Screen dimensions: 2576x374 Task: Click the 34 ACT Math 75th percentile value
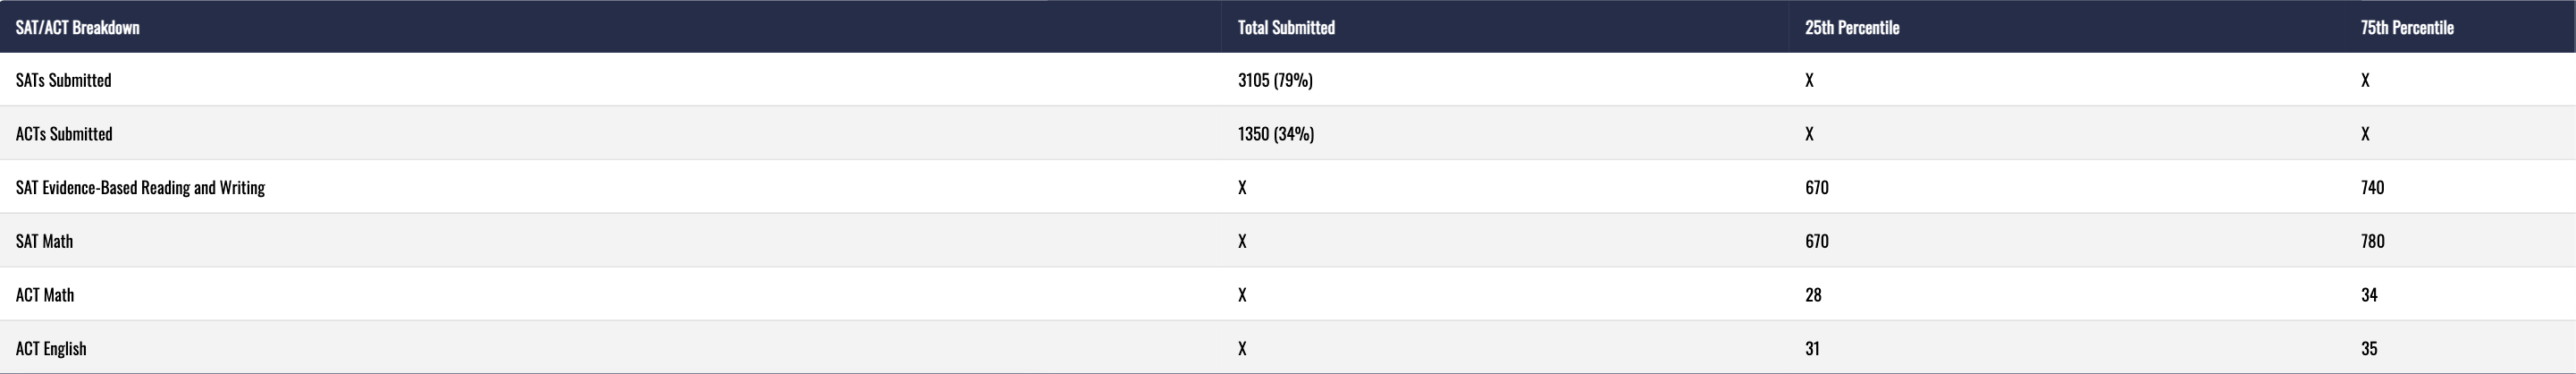coord(2369,295)
